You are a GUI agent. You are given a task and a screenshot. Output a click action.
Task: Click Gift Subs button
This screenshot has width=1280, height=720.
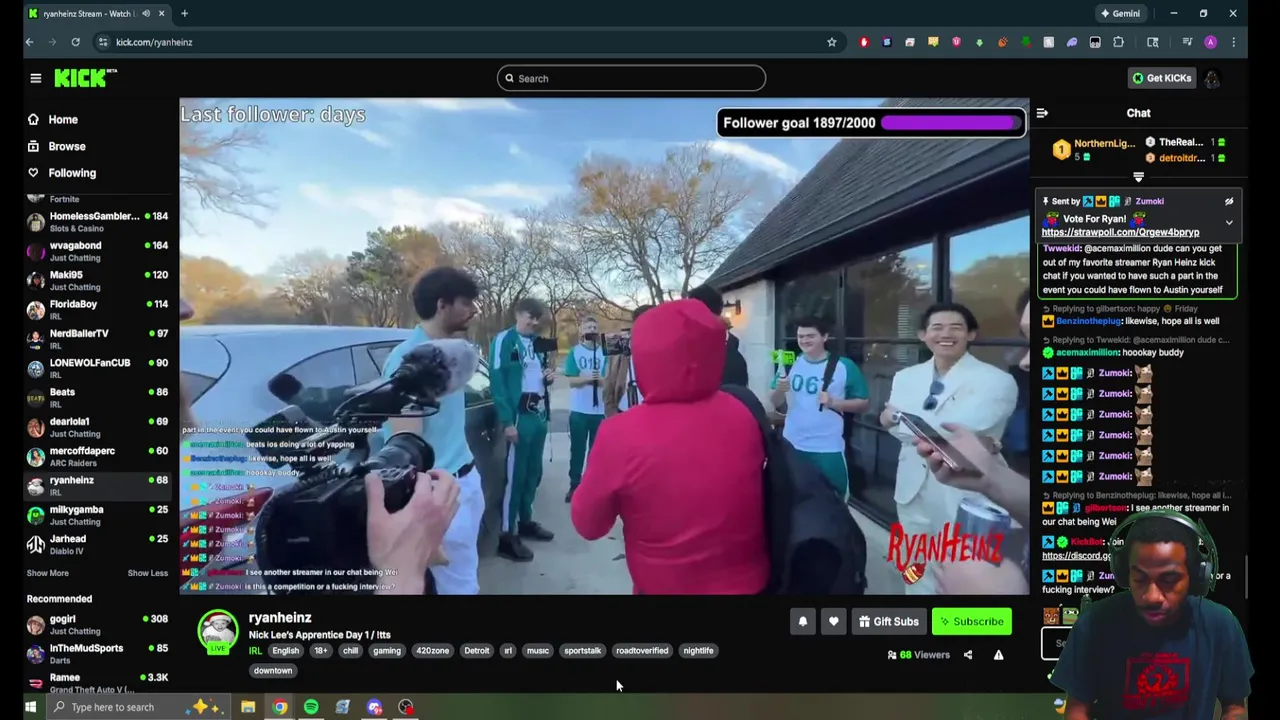tap(888, 622)
